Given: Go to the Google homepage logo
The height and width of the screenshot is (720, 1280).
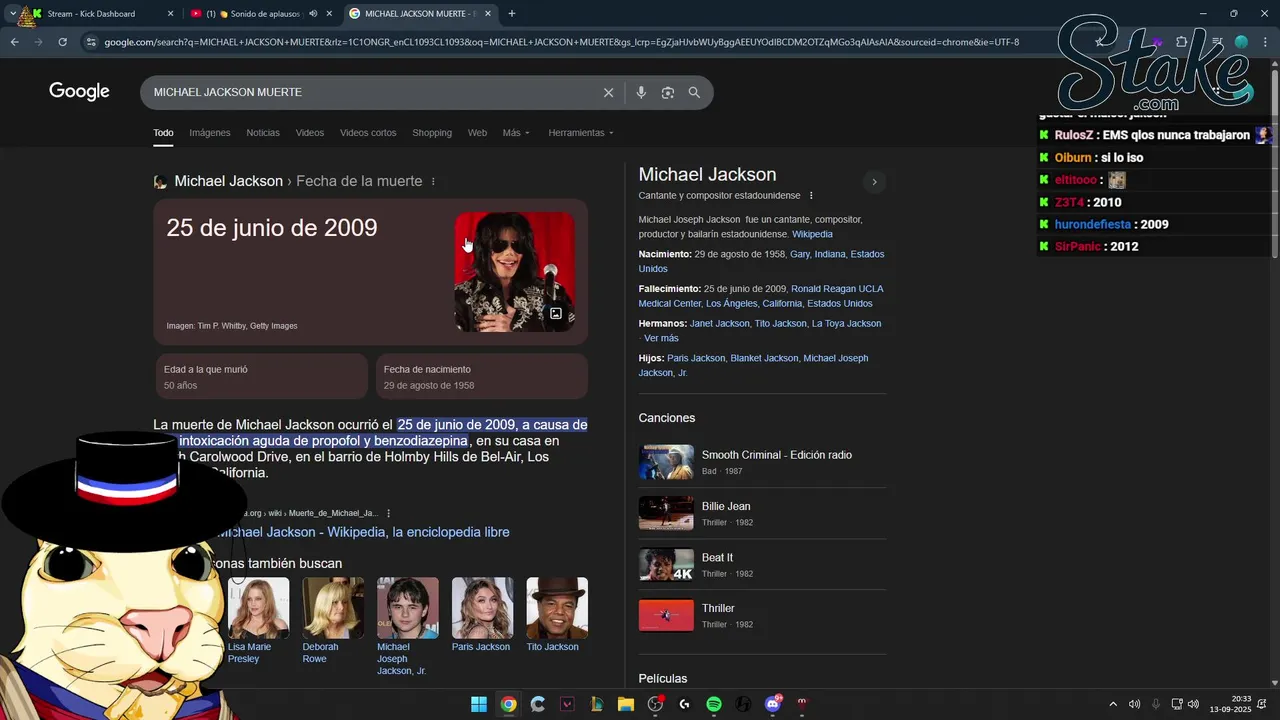Looking at the screenshot, I should pyautogui.click(x=79, y=92).
